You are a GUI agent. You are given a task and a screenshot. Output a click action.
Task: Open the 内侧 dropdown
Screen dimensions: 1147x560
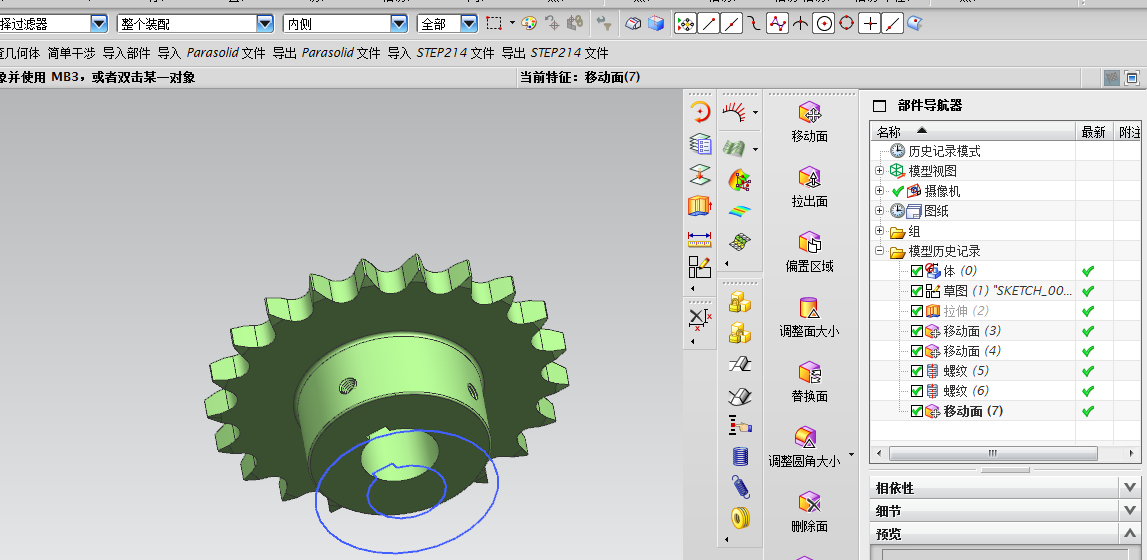click(x=398, y=24)
